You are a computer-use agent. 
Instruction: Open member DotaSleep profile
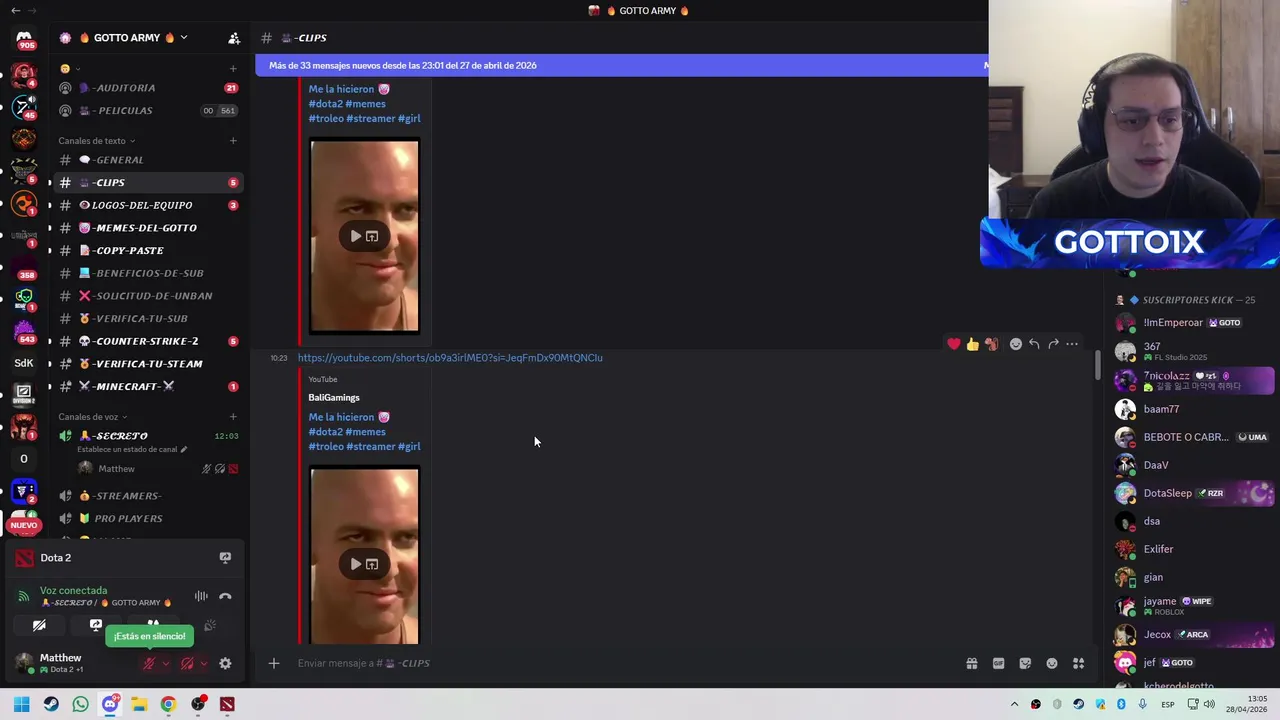tap(1194, 493)
